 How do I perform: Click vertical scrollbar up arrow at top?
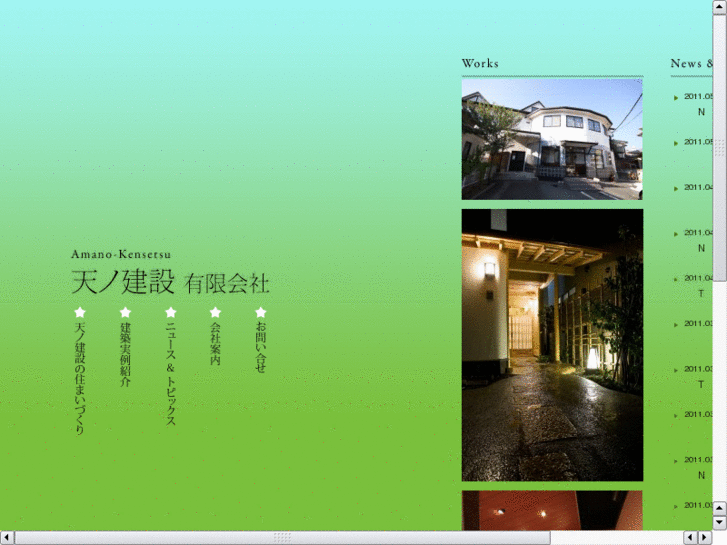click(x=720, y=7)
